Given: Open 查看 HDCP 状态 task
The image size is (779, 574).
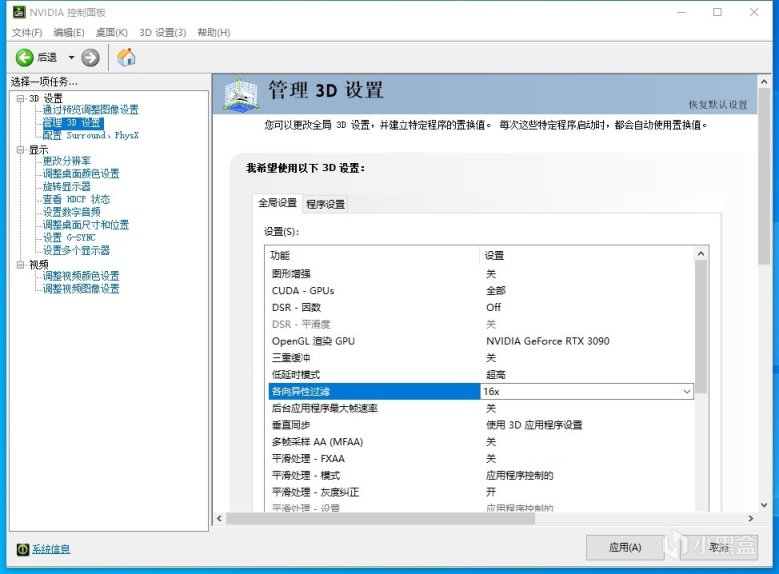Looking at the screenshot, I should click(76, 199).
